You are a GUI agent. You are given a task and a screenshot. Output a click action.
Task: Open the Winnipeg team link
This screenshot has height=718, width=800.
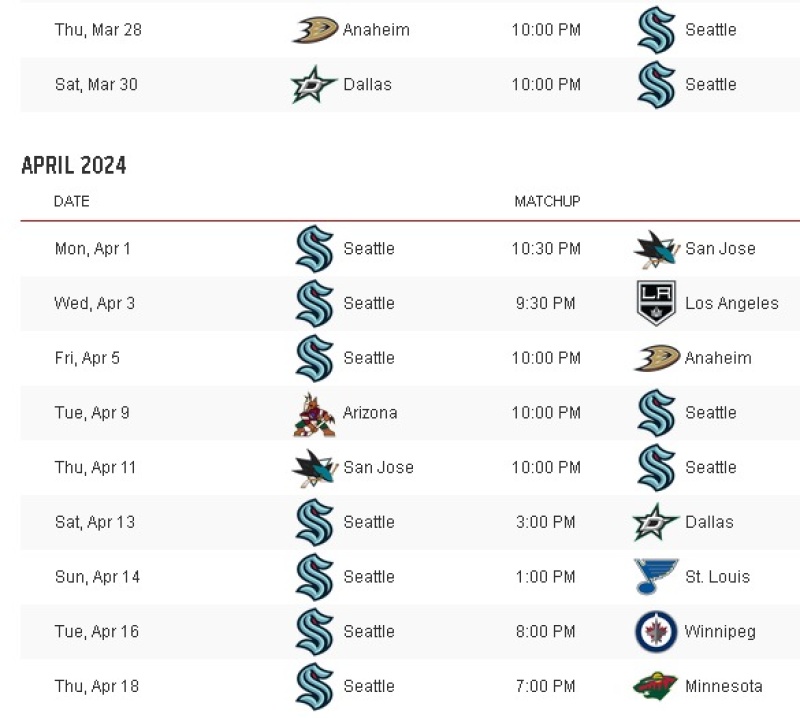click(720, 632)
